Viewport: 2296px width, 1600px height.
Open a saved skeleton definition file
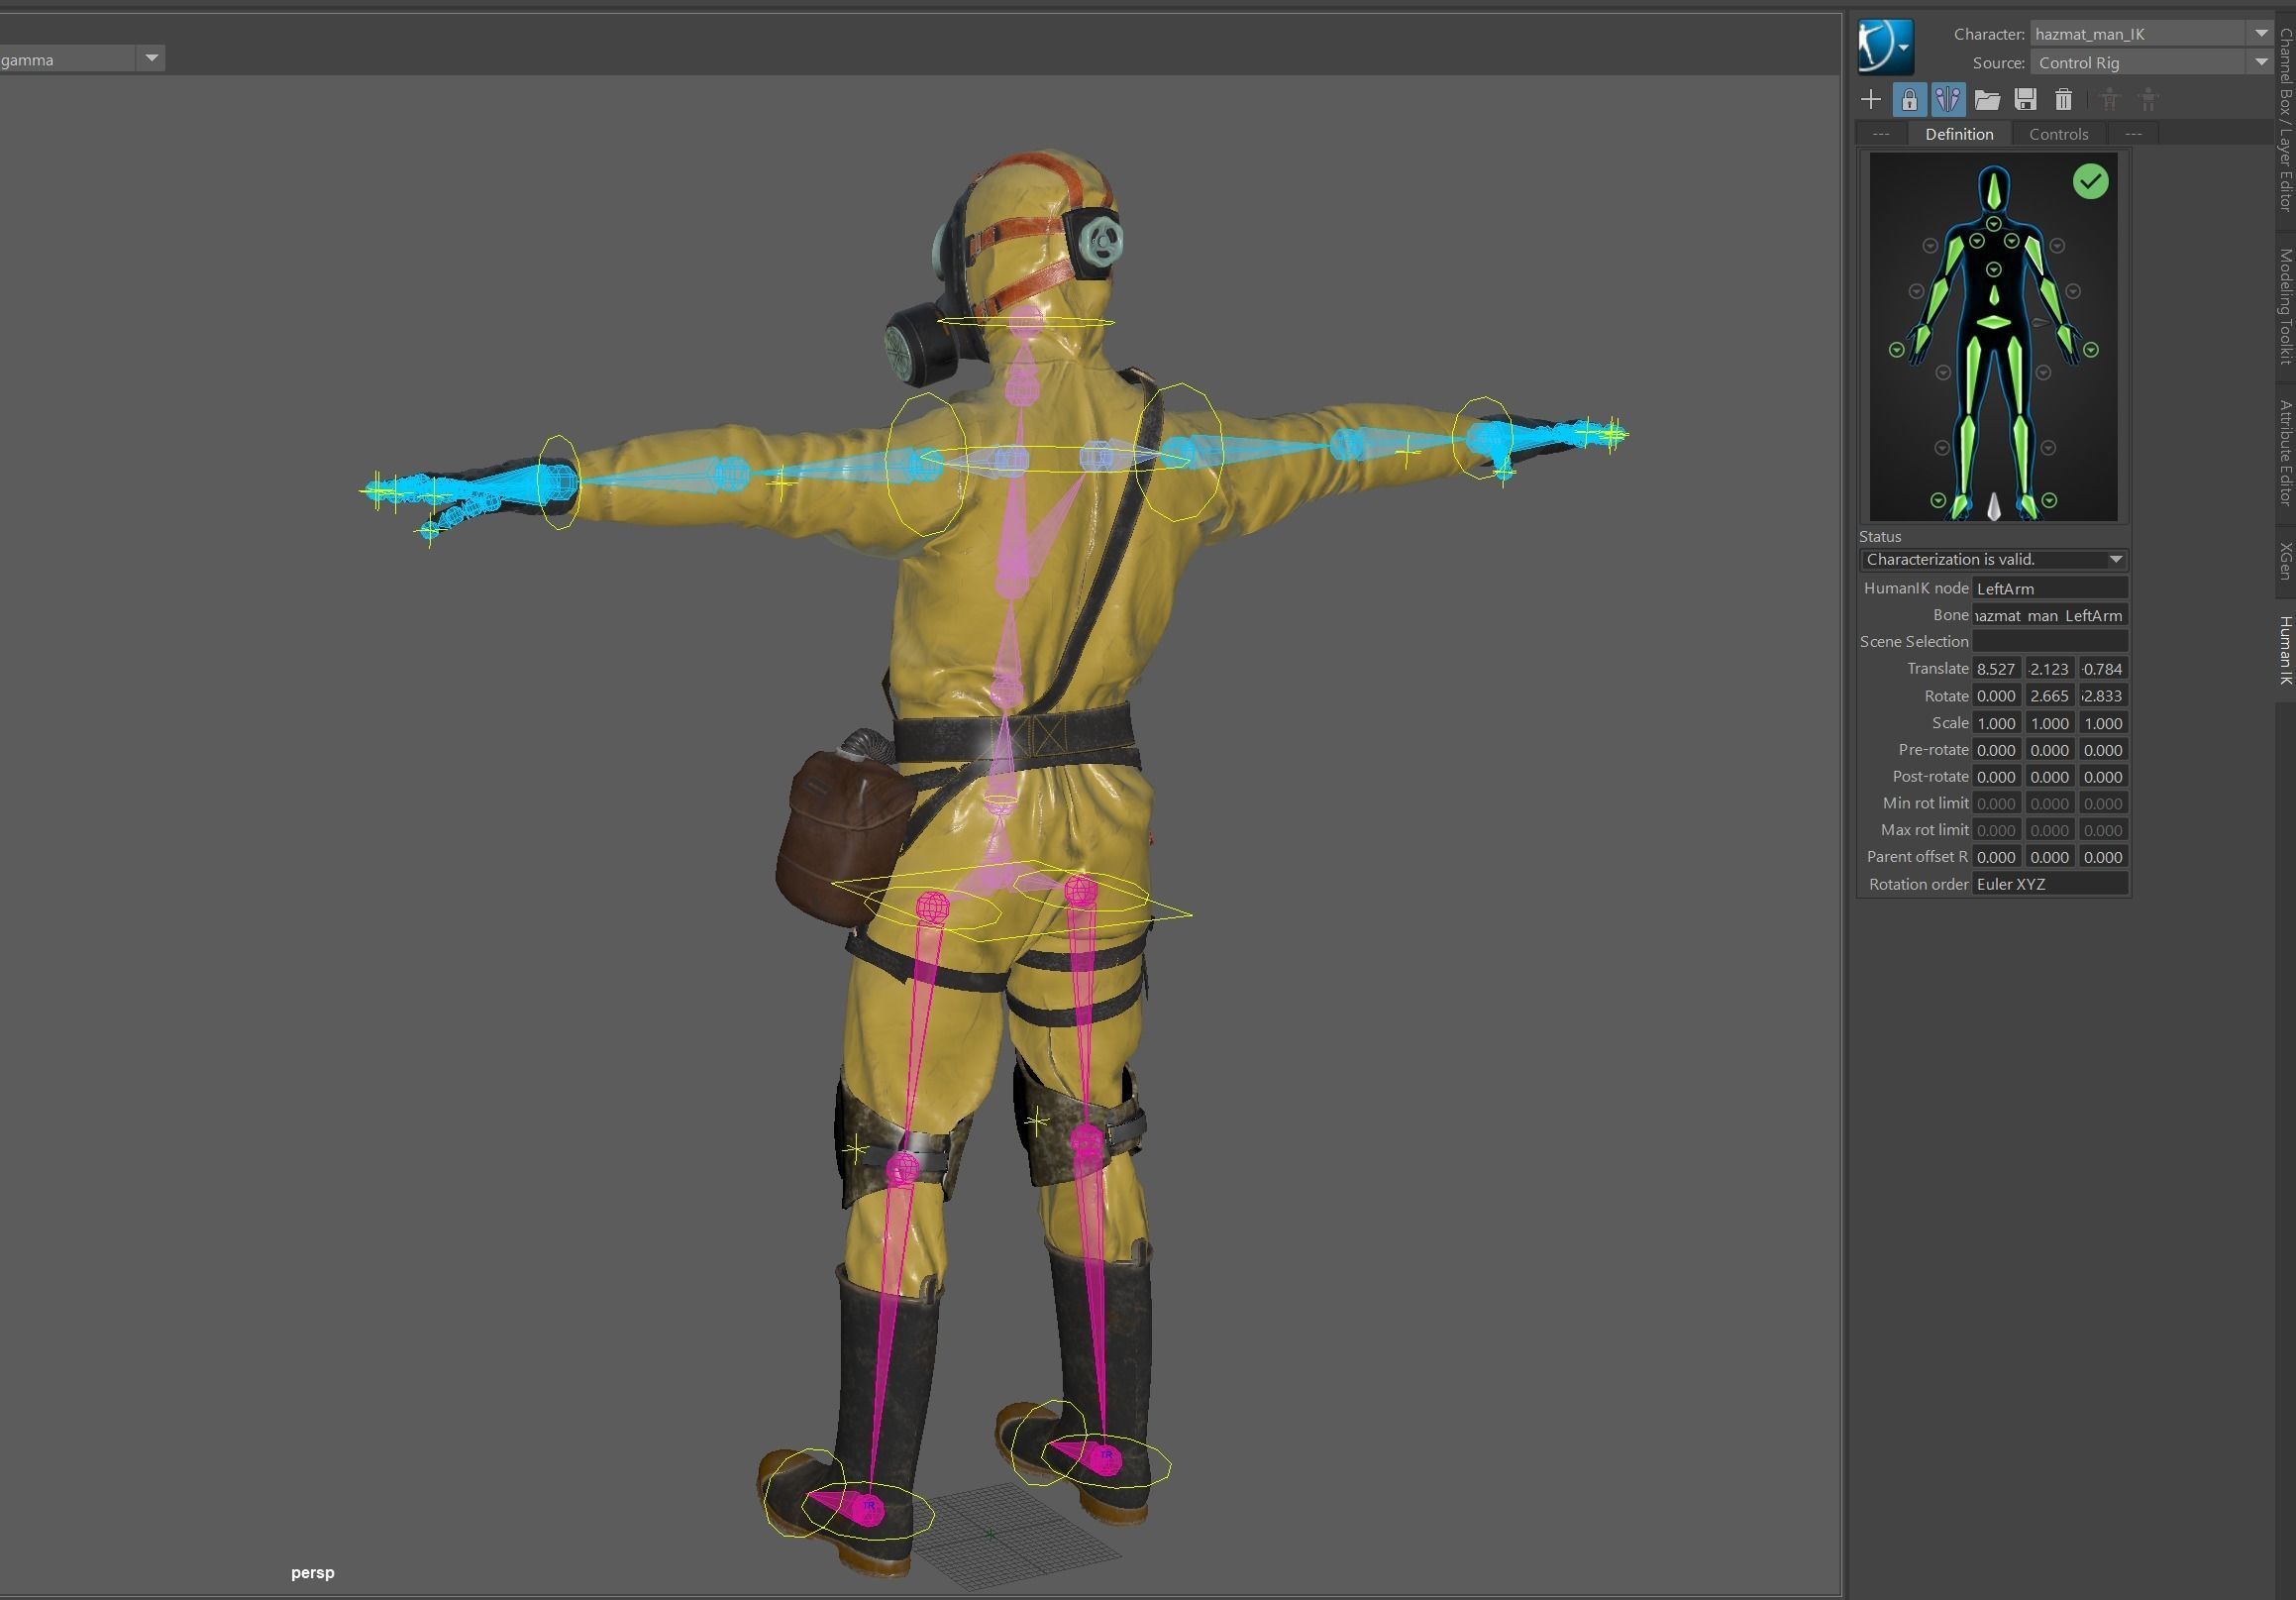click(1988, 99)
